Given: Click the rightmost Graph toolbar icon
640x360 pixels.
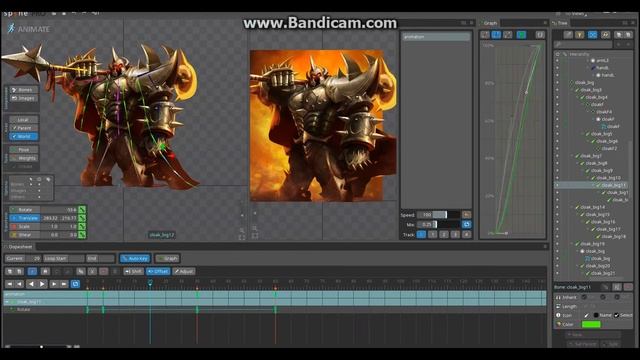Looking at the screenshot, I should click(x=540, y=35).
